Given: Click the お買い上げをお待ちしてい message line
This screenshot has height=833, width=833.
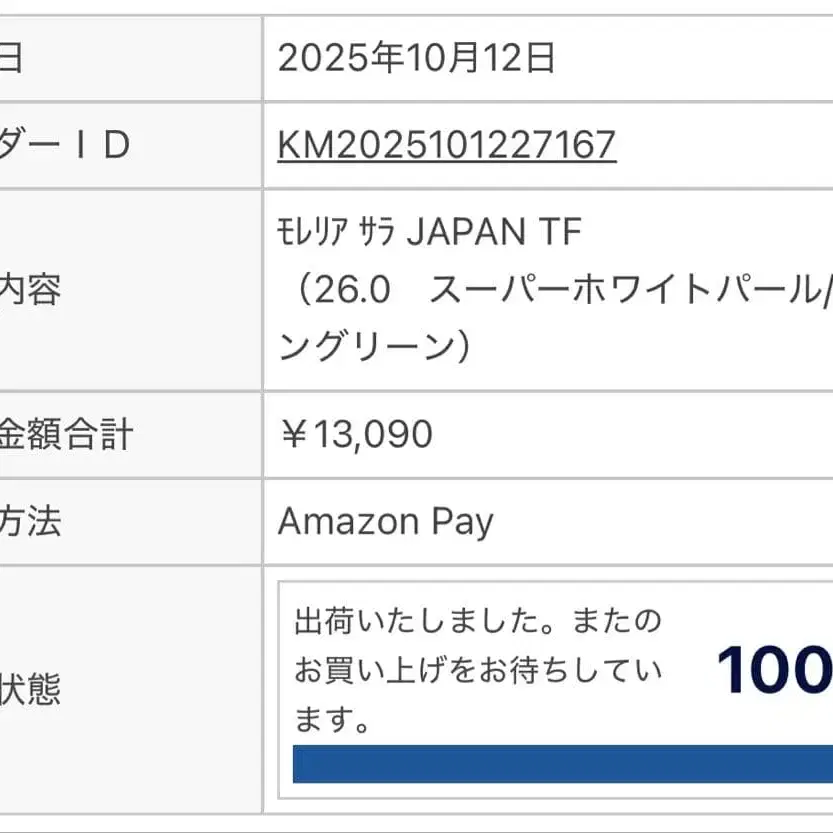Looking at the screenshot, I should 478,670.
